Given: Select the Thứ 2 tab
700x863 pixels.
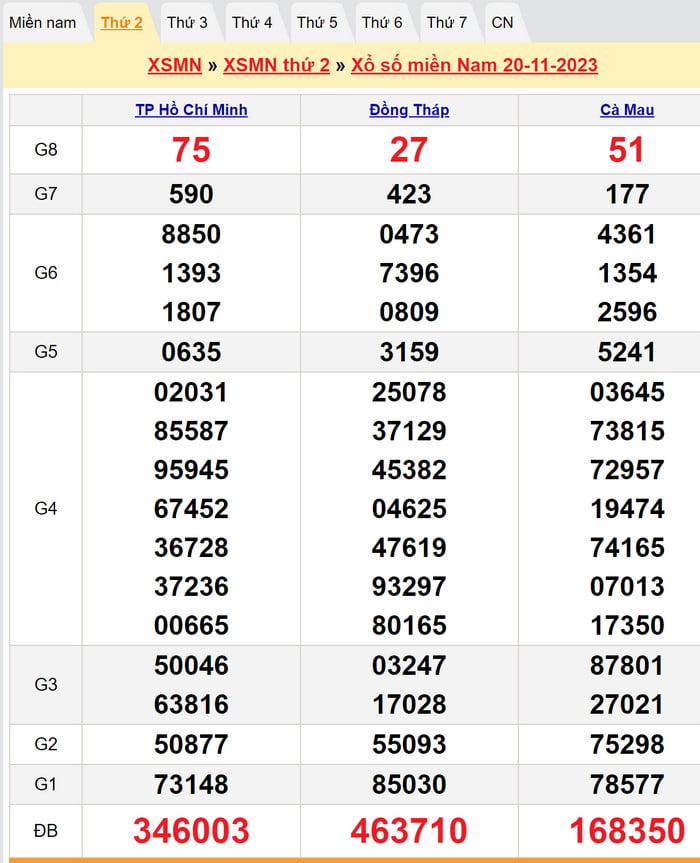Looking at the screenshot, I should coord(122,22).
